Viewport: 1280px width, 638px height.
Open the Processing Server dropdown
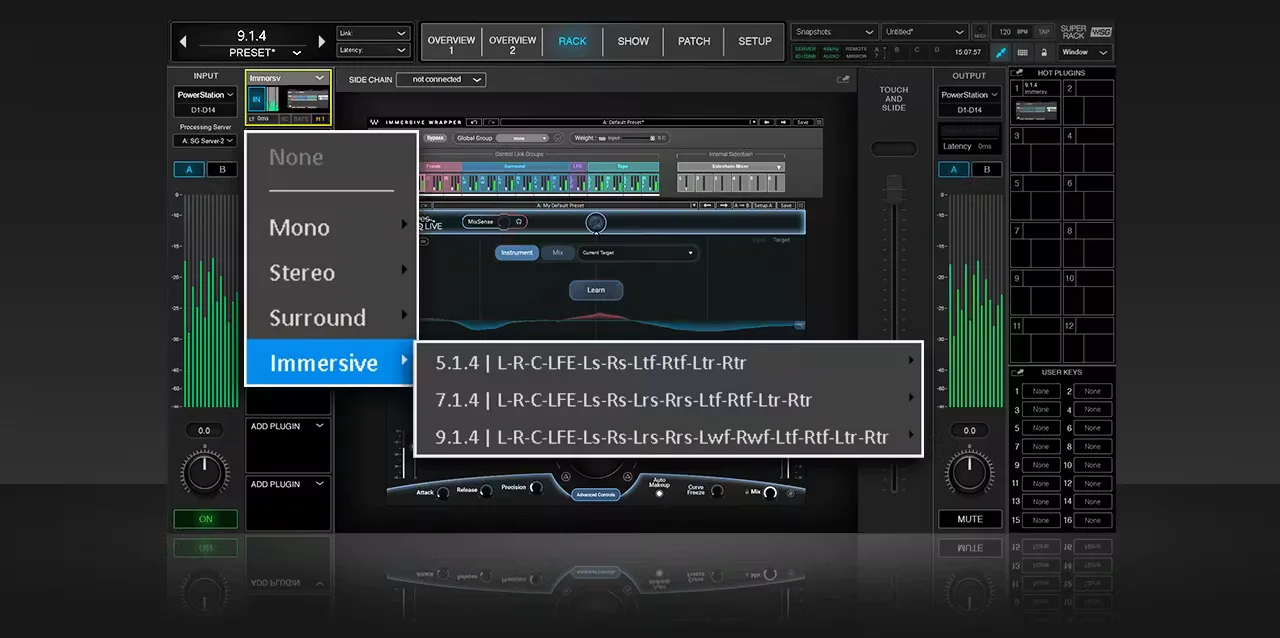[205, 141]
